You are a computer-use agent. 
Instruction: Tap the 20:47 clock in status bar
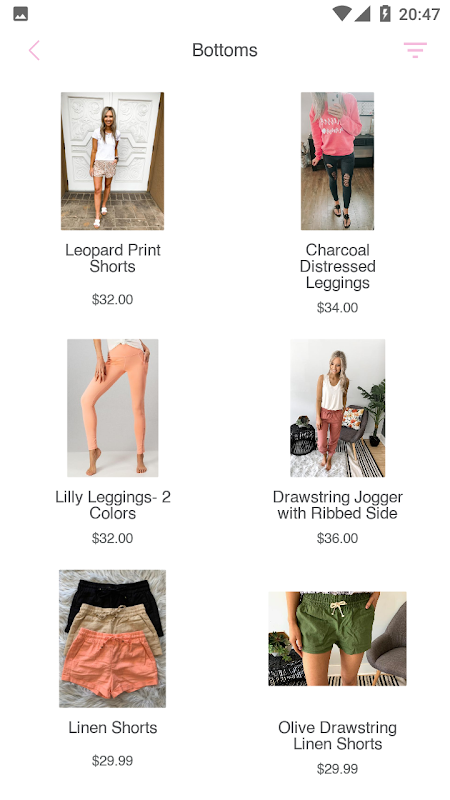click(x=419, y=14)
